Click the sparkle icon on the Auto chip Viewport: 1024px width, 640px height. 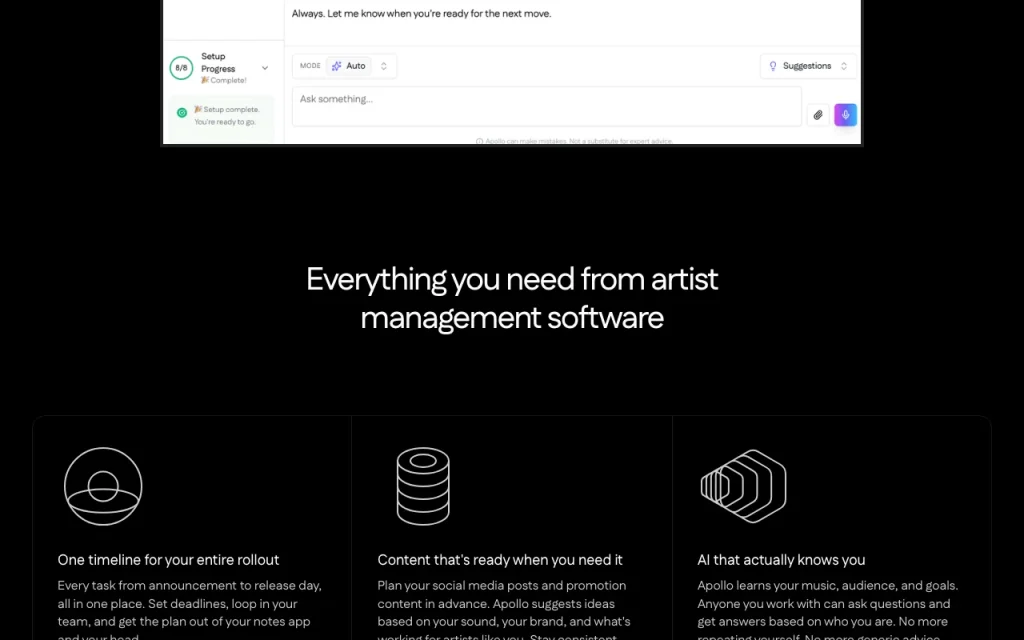(x=336, y=66)
